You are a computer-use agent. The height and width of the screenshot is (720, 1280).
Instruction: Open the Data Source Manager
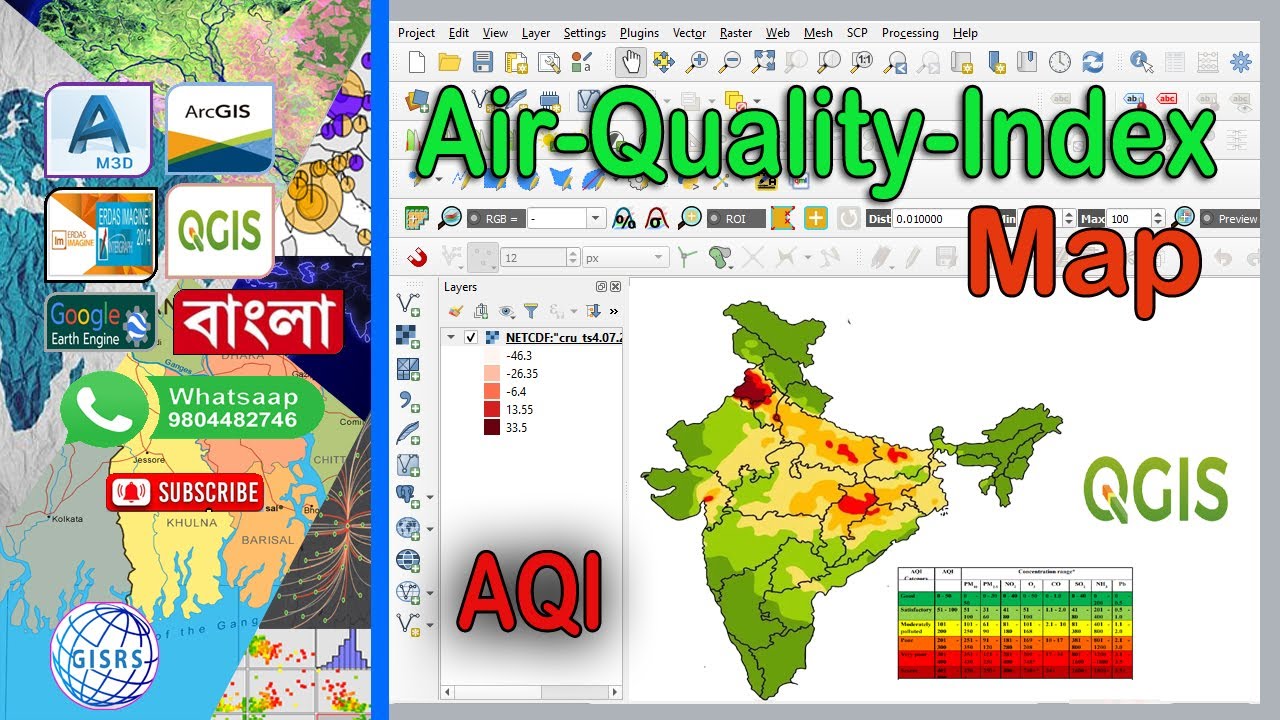pyautogui.click(x=417, y=101)
